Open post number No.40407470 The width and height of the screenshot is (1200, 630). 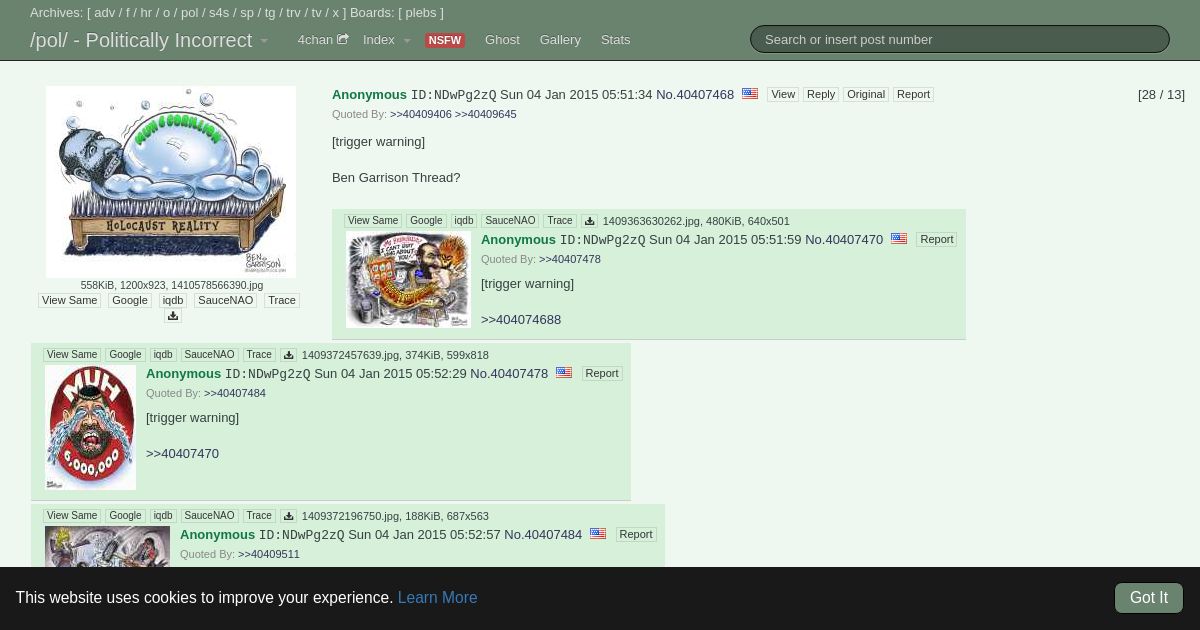pos(844,239)
